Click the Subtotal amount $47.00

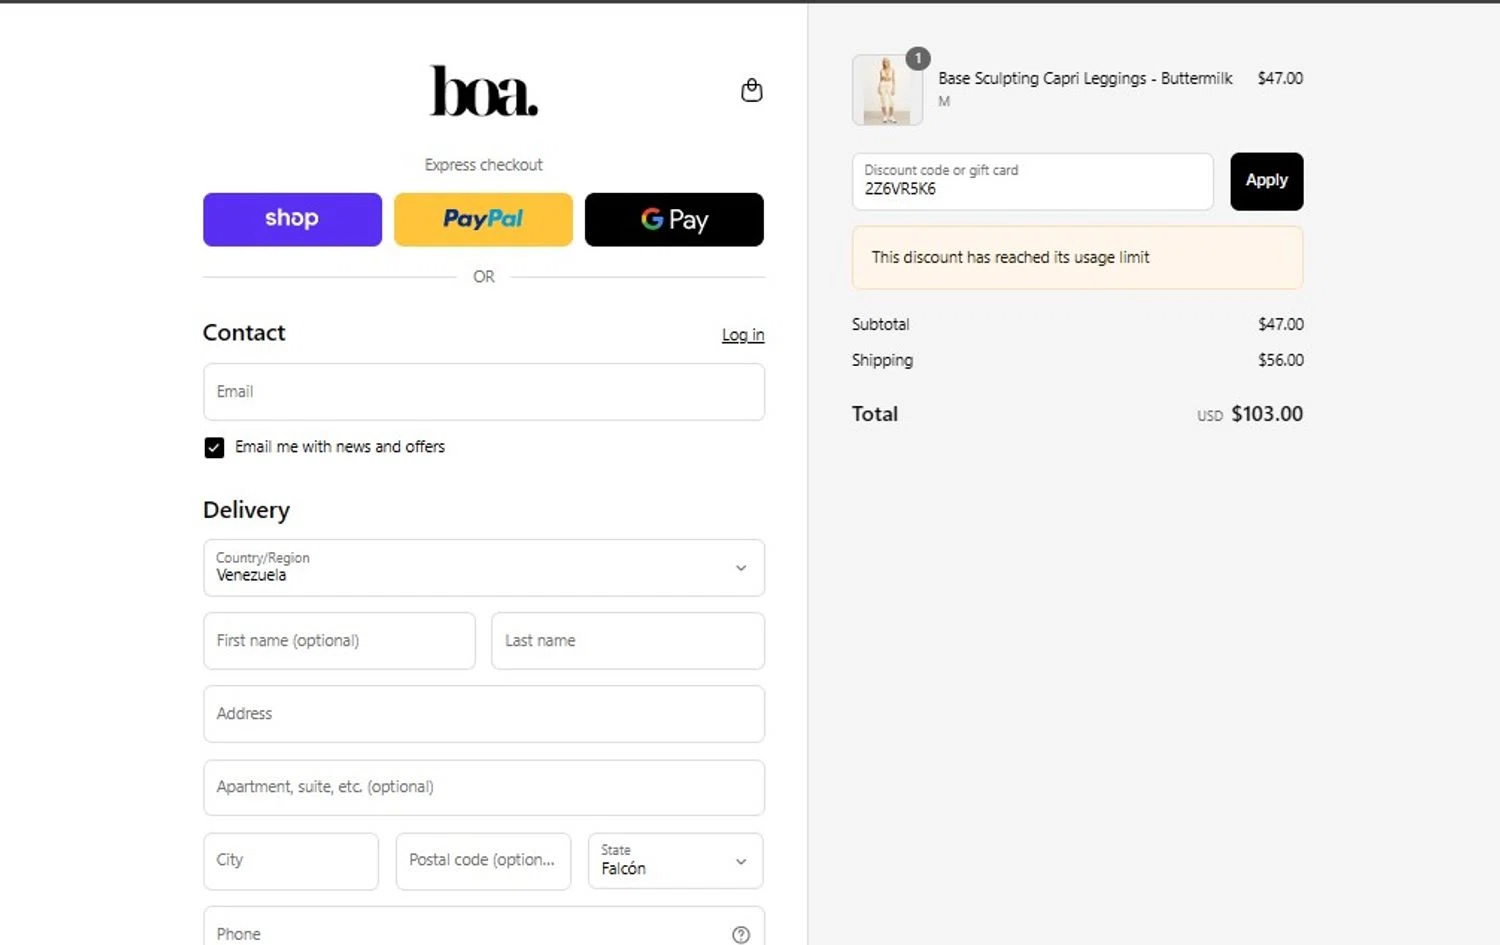pyautogui.click(x=1281, y=324)
